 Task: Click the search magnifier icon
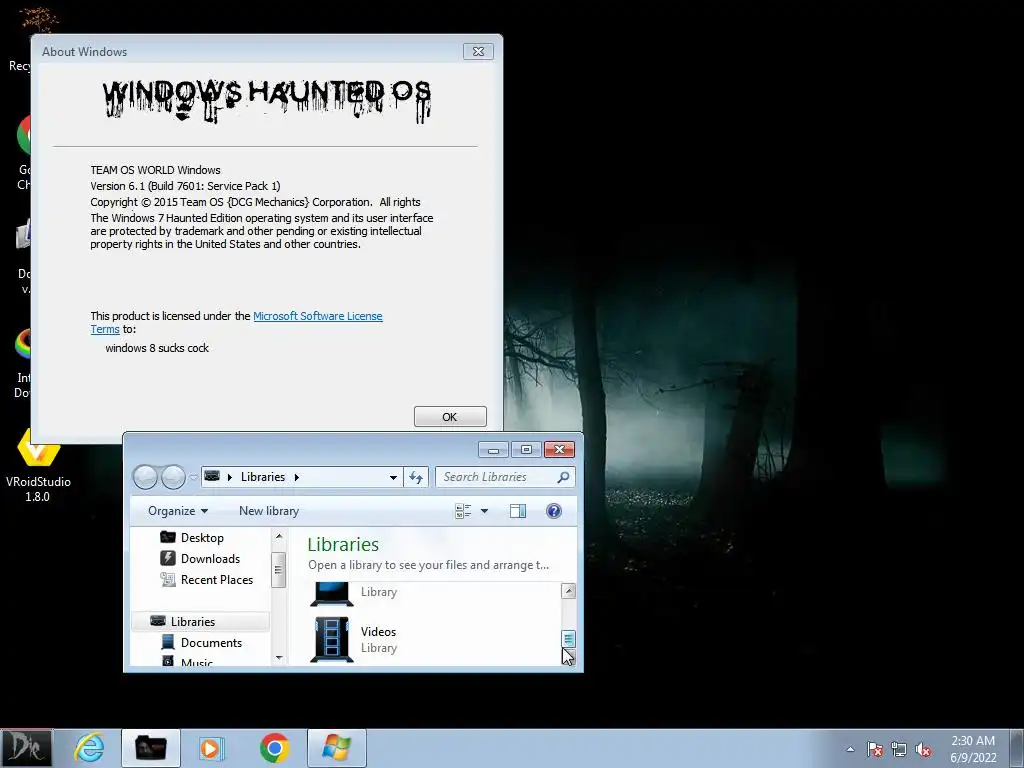(564, 477)
